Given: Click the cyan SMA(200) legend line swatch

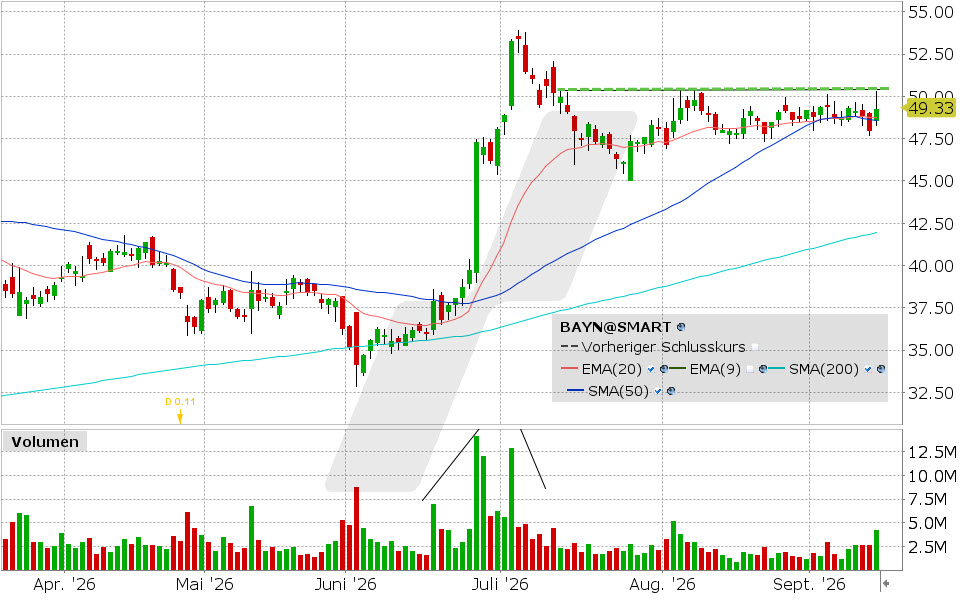Looking at the screenshot, I should [x=776, y=369].
